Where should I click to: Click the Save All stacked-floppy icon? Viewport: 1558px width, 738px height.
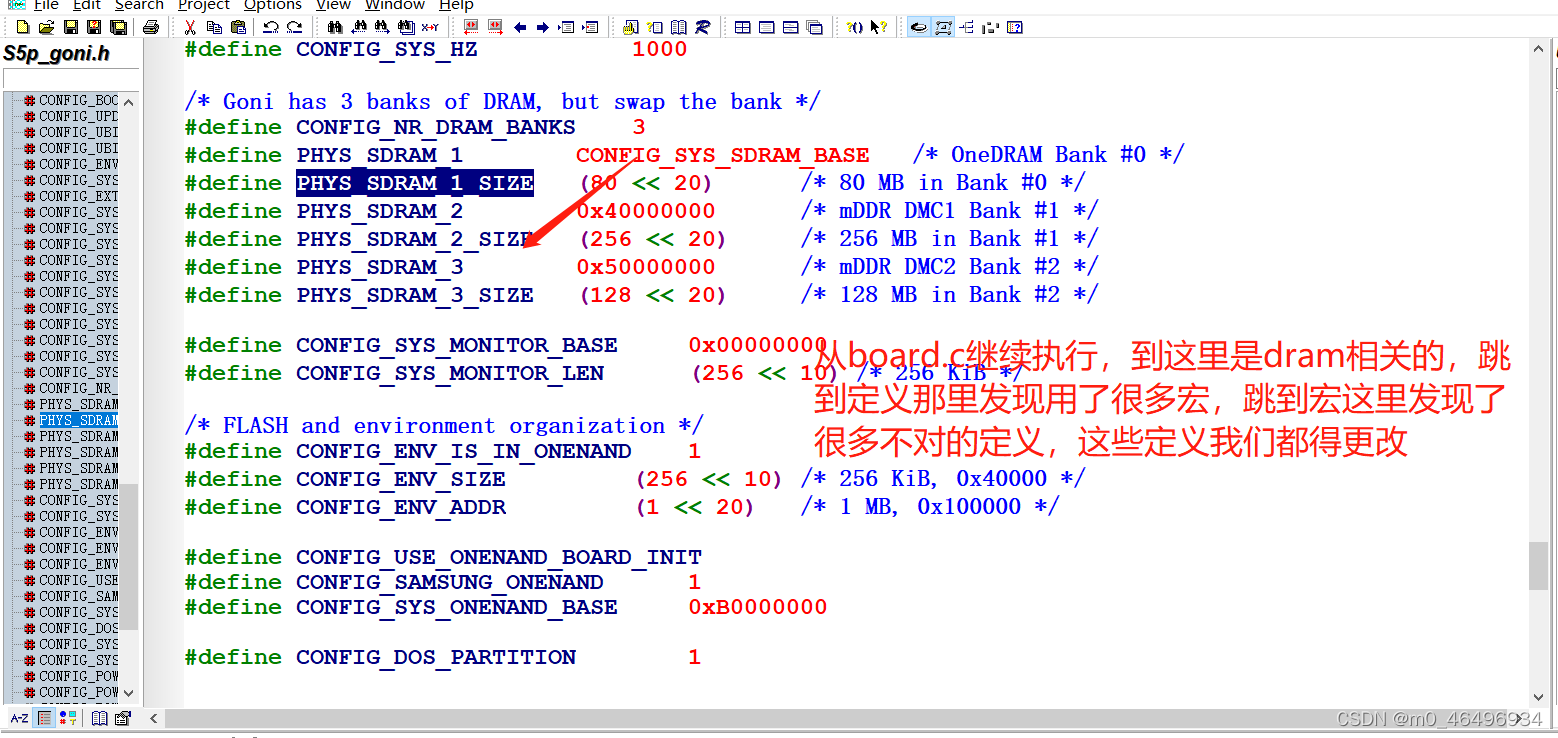click(x=118, y=27)
